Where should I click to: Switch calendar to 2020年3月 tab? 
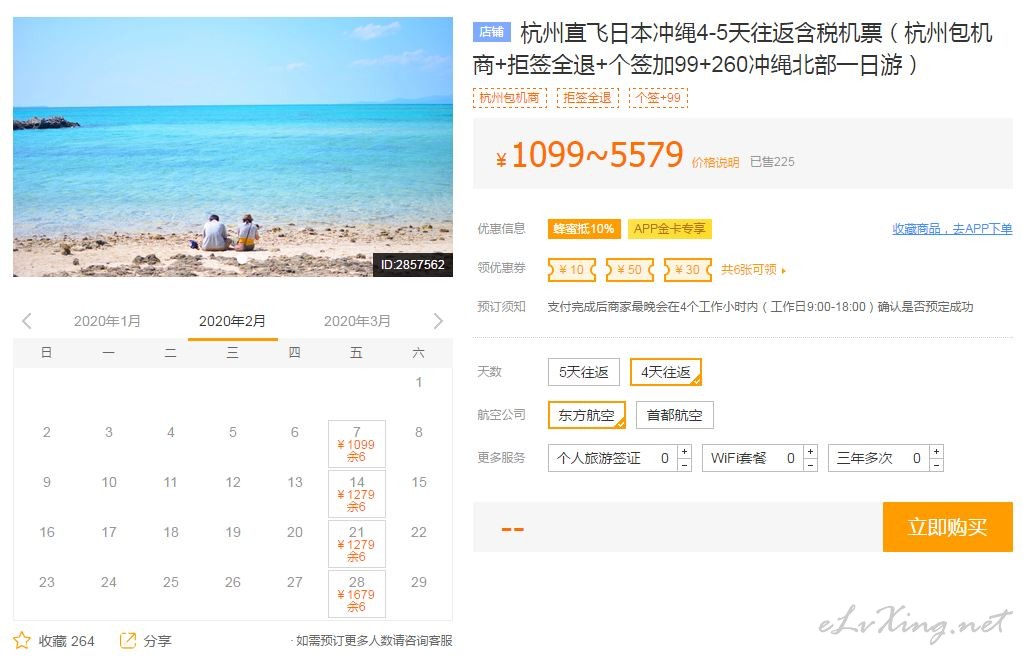[x=357, y=321]
